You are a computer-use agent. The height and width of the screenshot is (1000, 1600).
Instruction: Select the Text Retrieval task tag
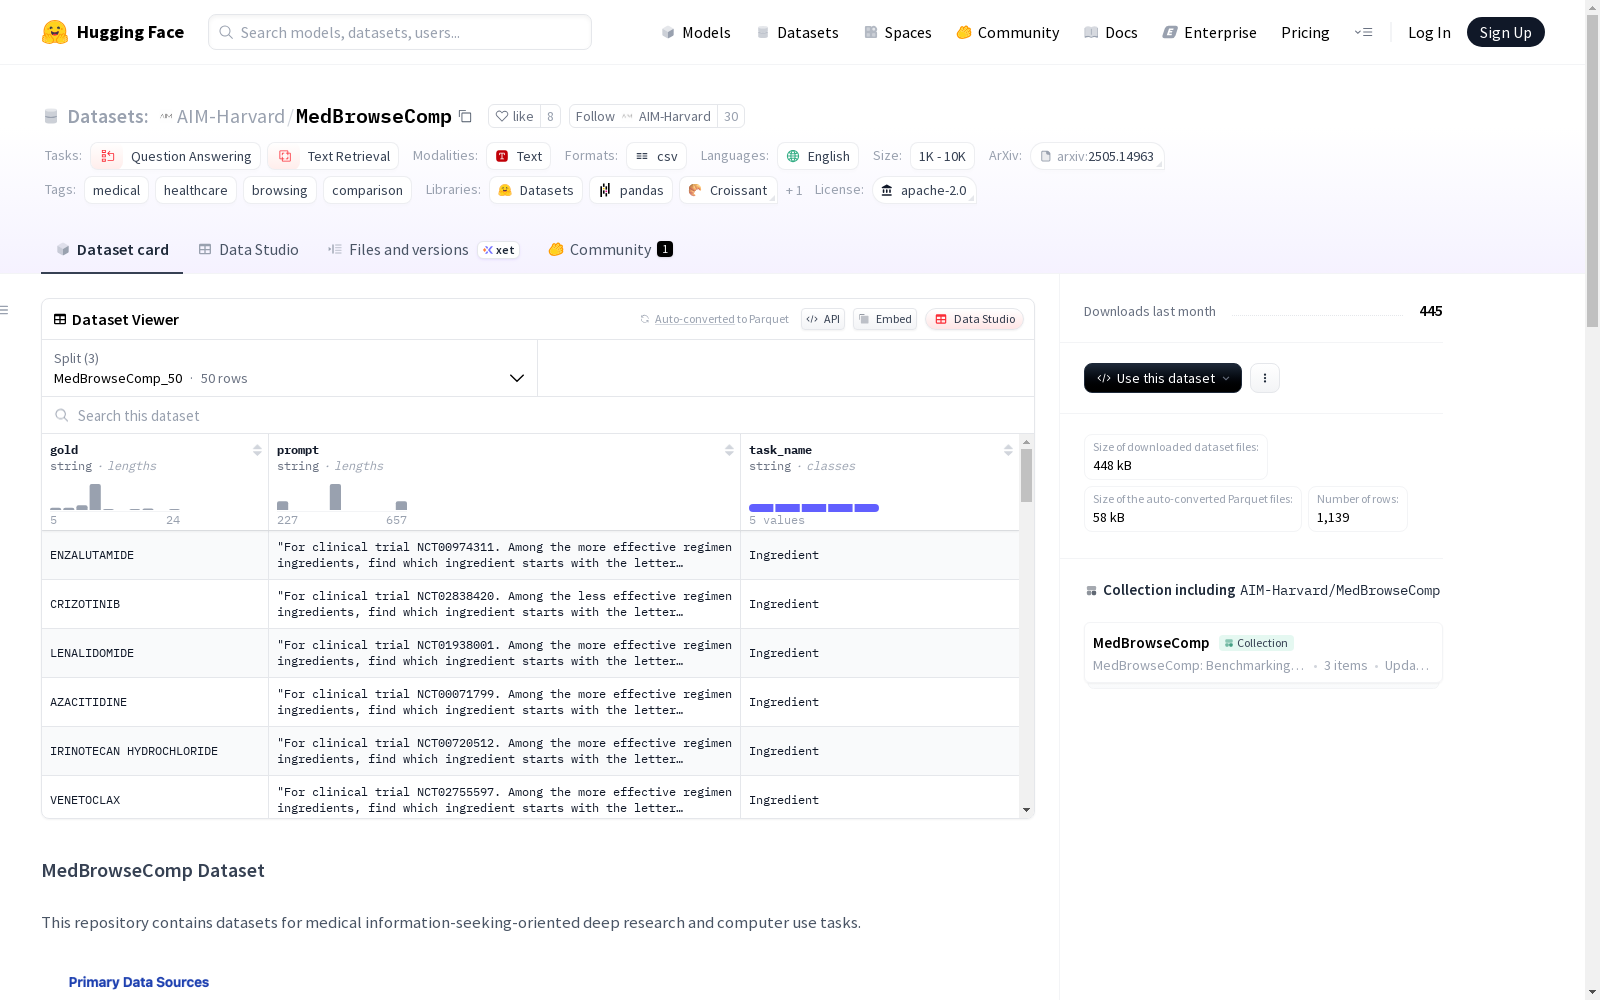[333, 156]
